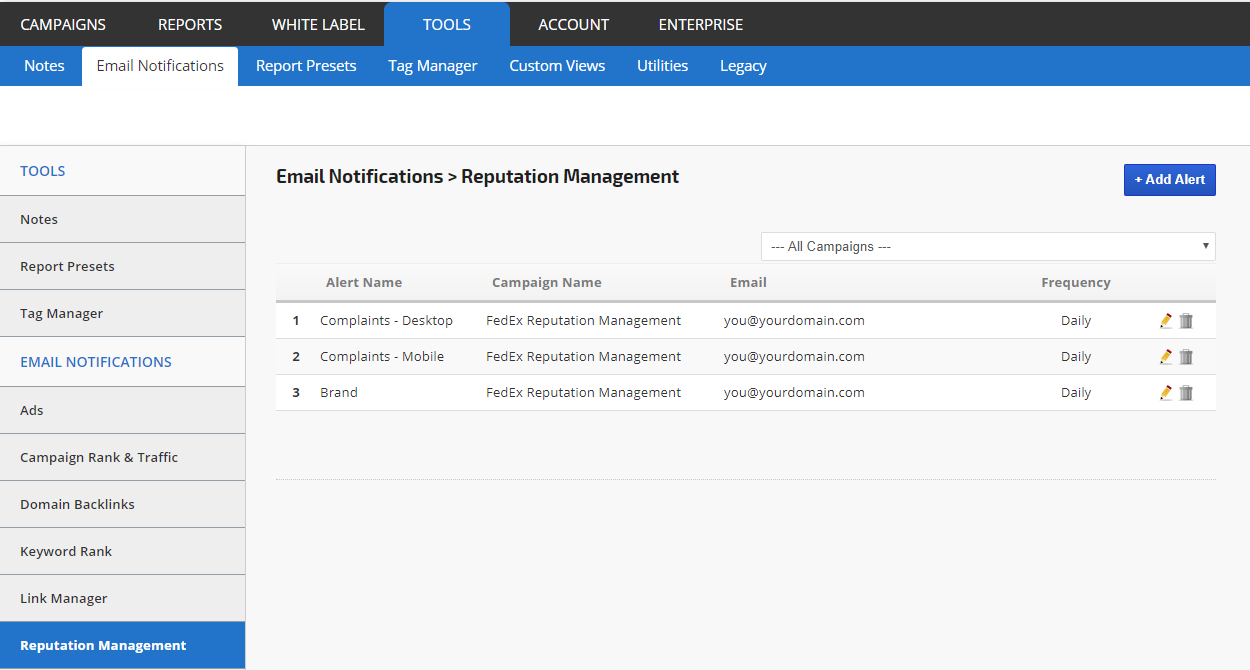Image resolution: width=1250 pixels, height=670 pixels.
Task: Edit the Complaints - Mobile alert
Action: tap(1165, 357)
